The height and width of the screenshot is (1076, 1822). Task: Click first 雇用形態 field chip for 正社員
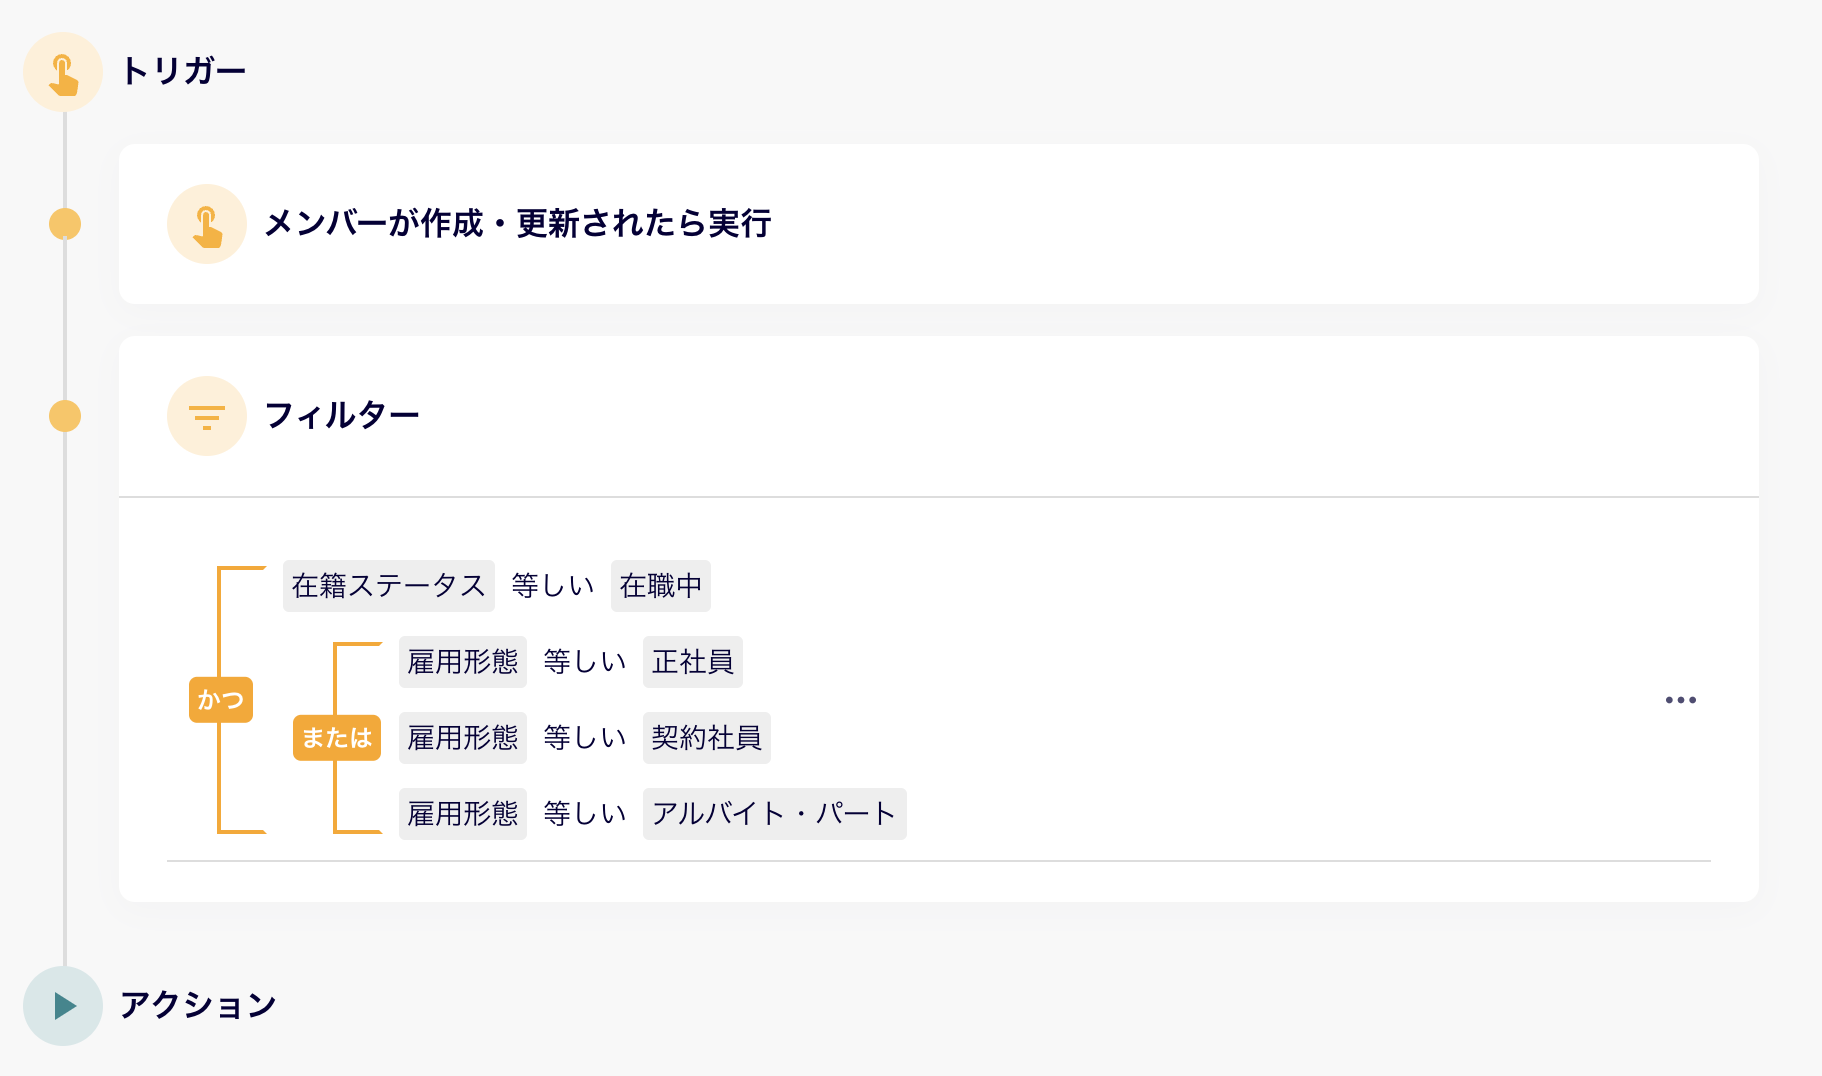click(x=462, y=662)
